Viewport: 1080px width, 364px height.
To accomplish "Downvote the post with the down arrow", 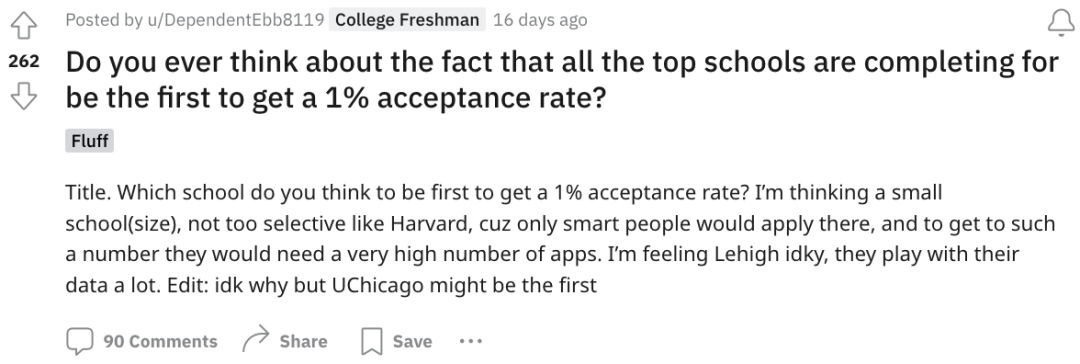I will click(x=23, y=96).
